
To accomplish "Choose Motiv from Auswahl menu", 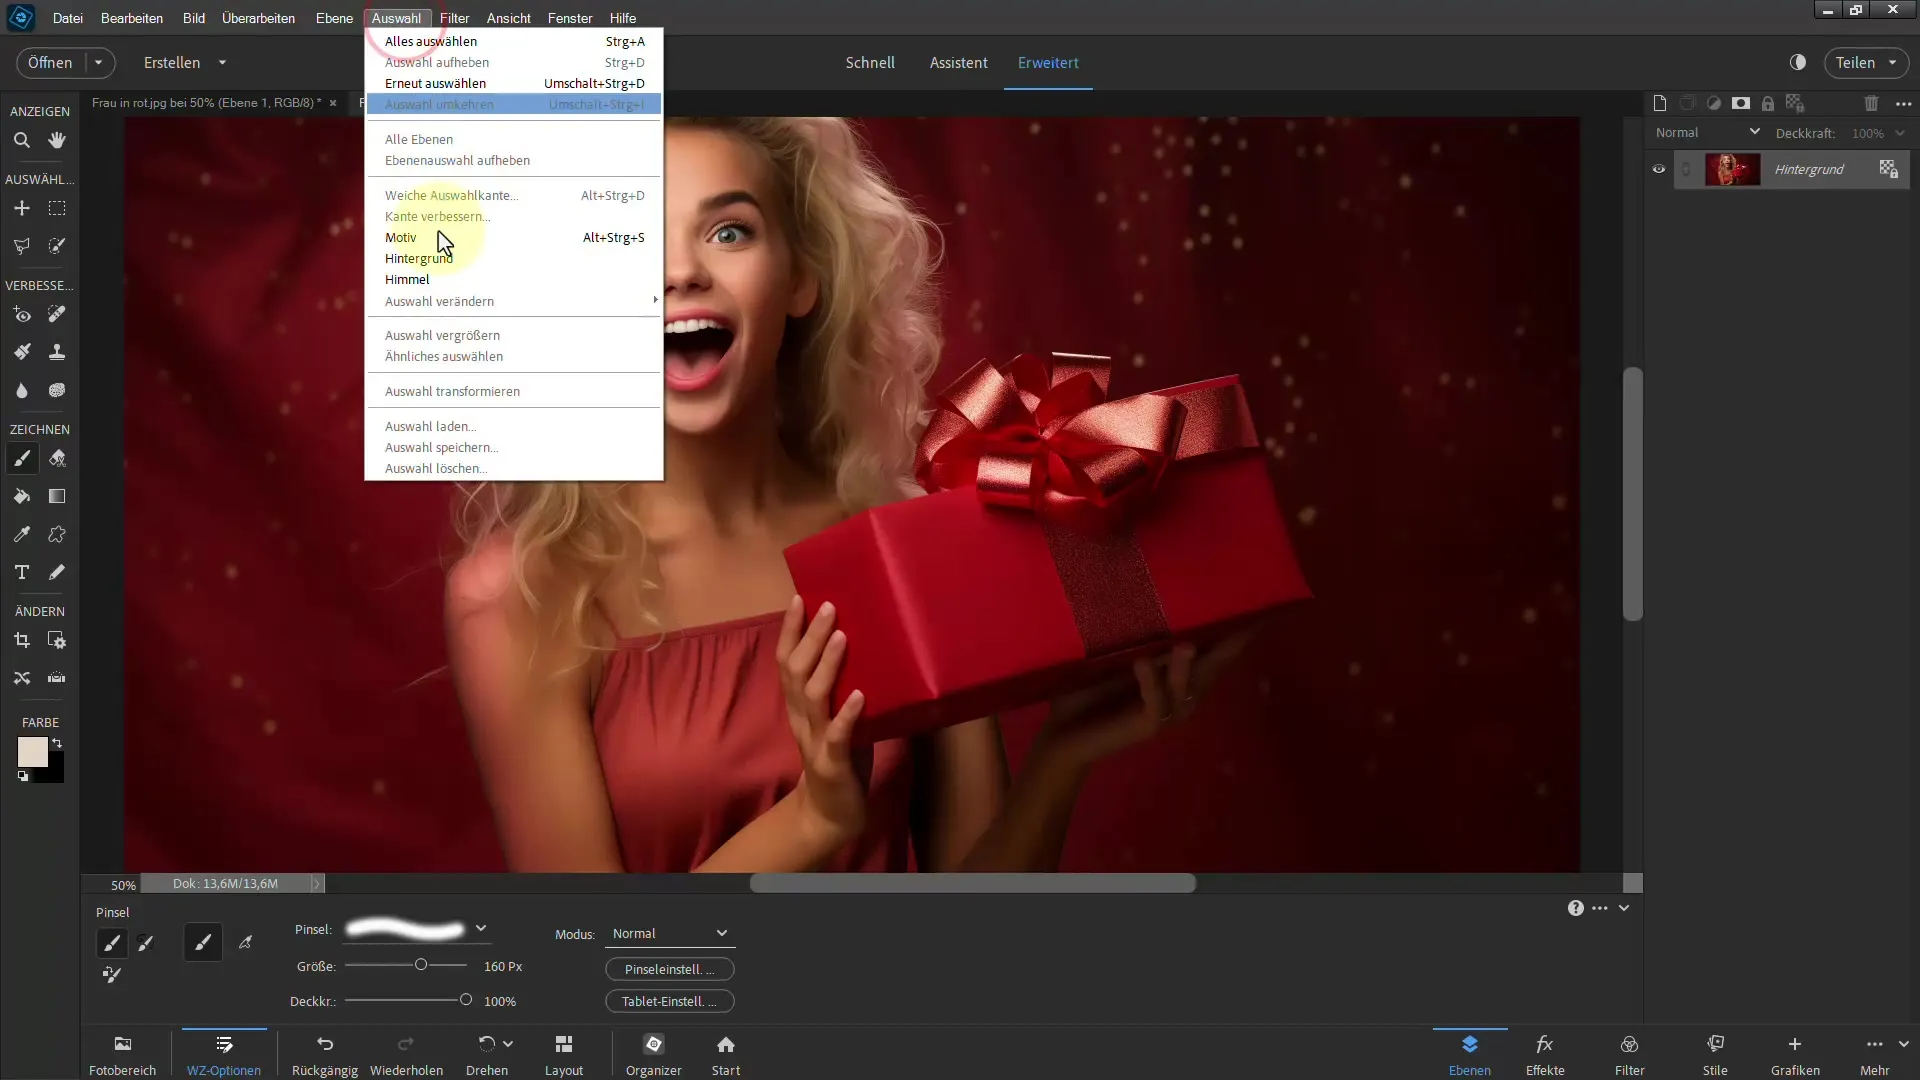I will pyautogui.click(x=513, y=237).
